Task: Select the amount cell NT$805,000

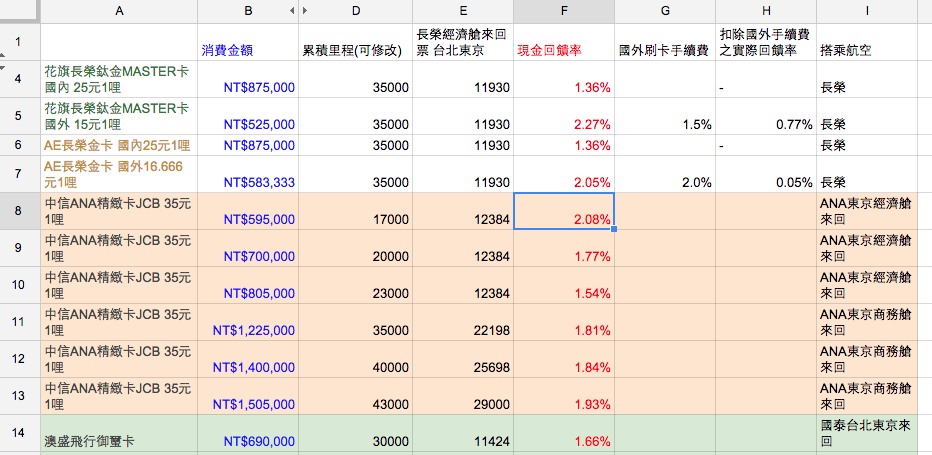Action: click(248, 284)
